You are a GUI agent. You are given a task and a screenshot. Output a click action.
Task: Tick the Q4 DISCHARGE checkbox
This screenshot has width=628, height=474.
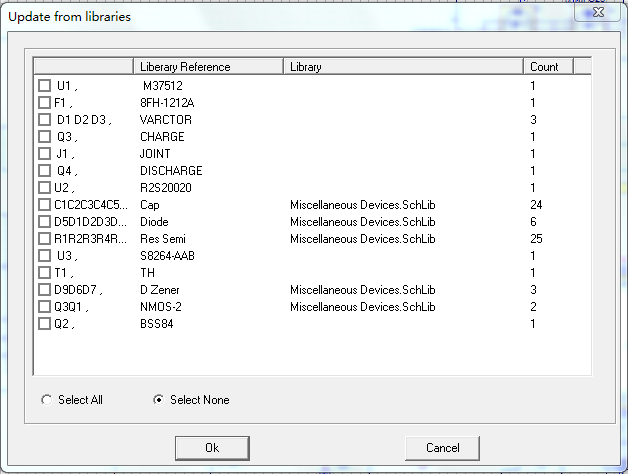click(x=44, y=171)
